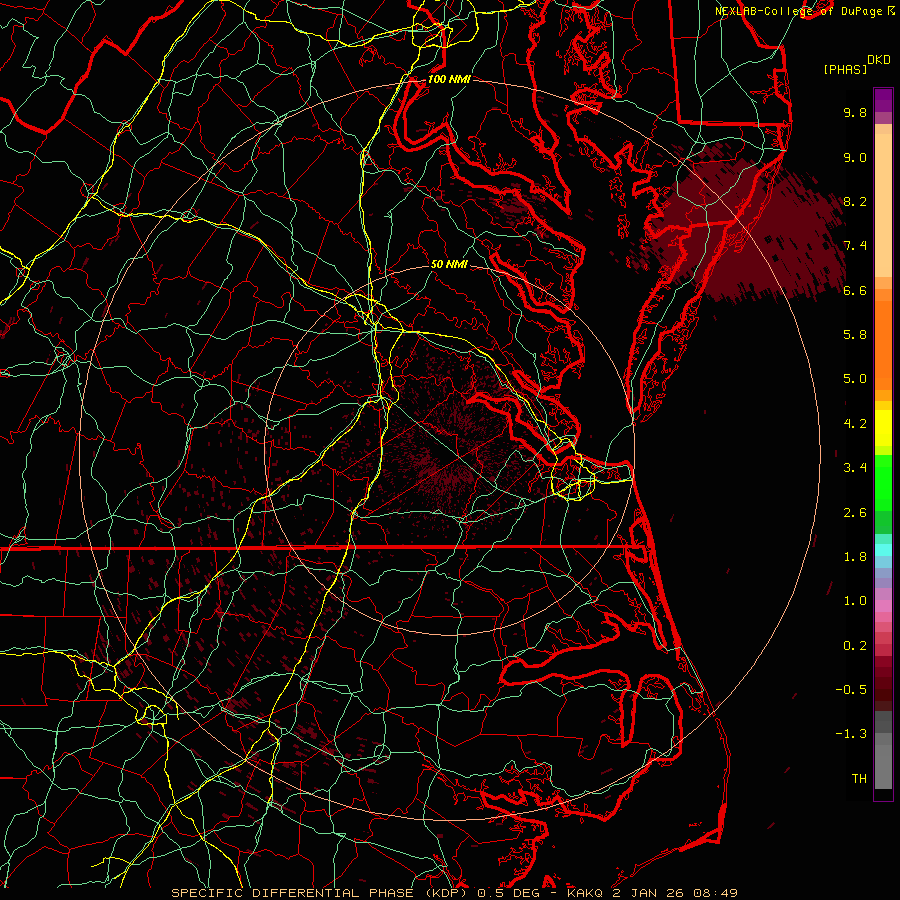This screenshot has width=900, height=900.
Task: Click the 08:49 timestamp in caption
Action: point(715,893)
